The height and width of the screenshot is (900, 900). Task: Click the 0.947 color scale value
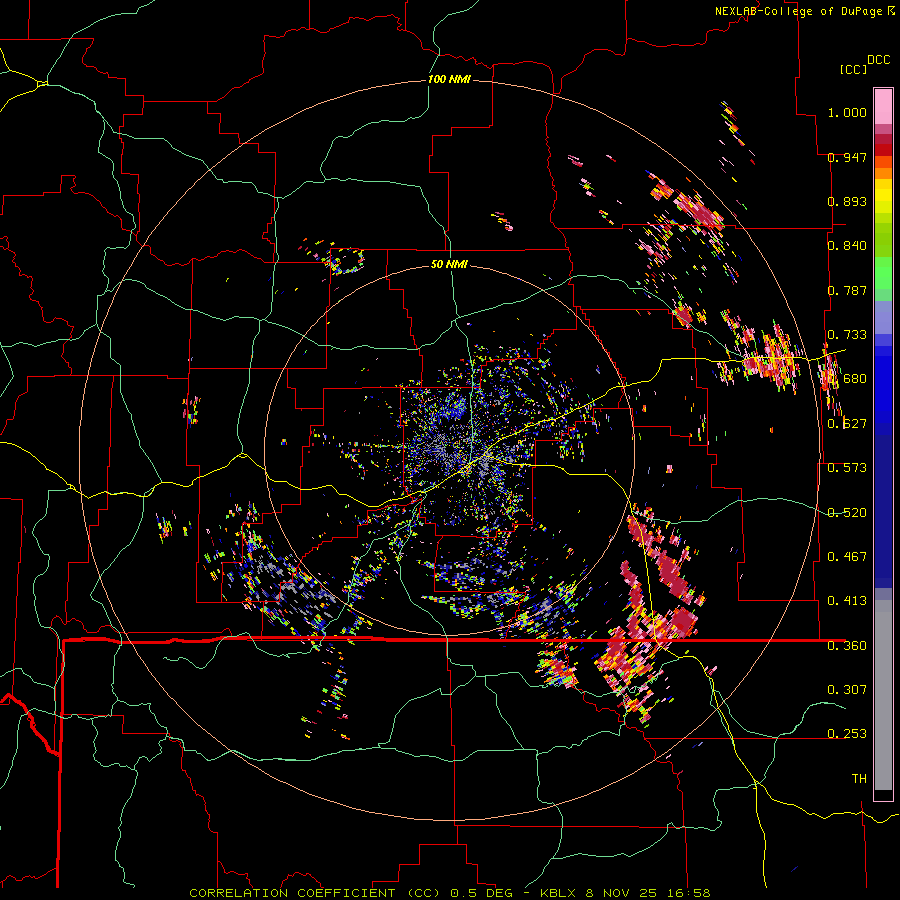click(847, 157)
